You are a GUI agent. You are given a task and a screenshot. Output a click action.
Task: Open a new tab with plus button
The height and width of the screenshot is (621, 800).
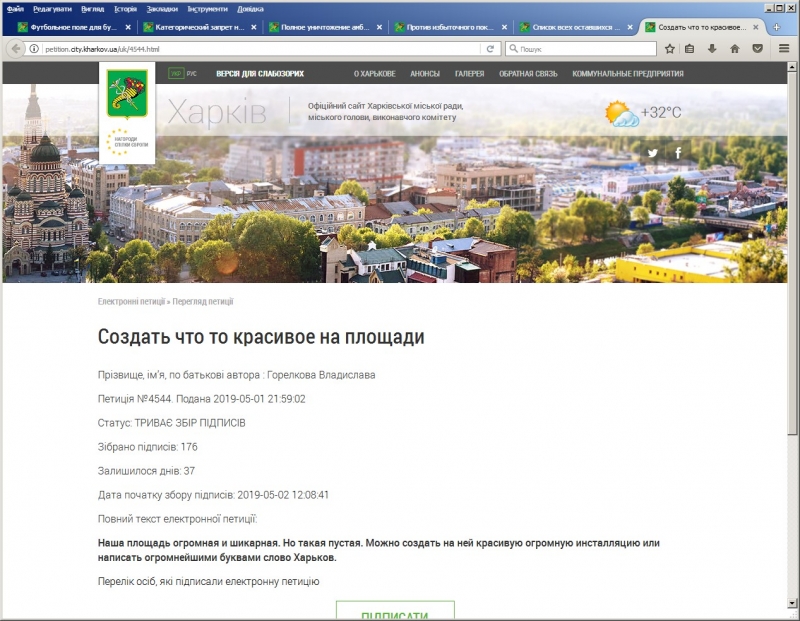click(x=774, y=27)
